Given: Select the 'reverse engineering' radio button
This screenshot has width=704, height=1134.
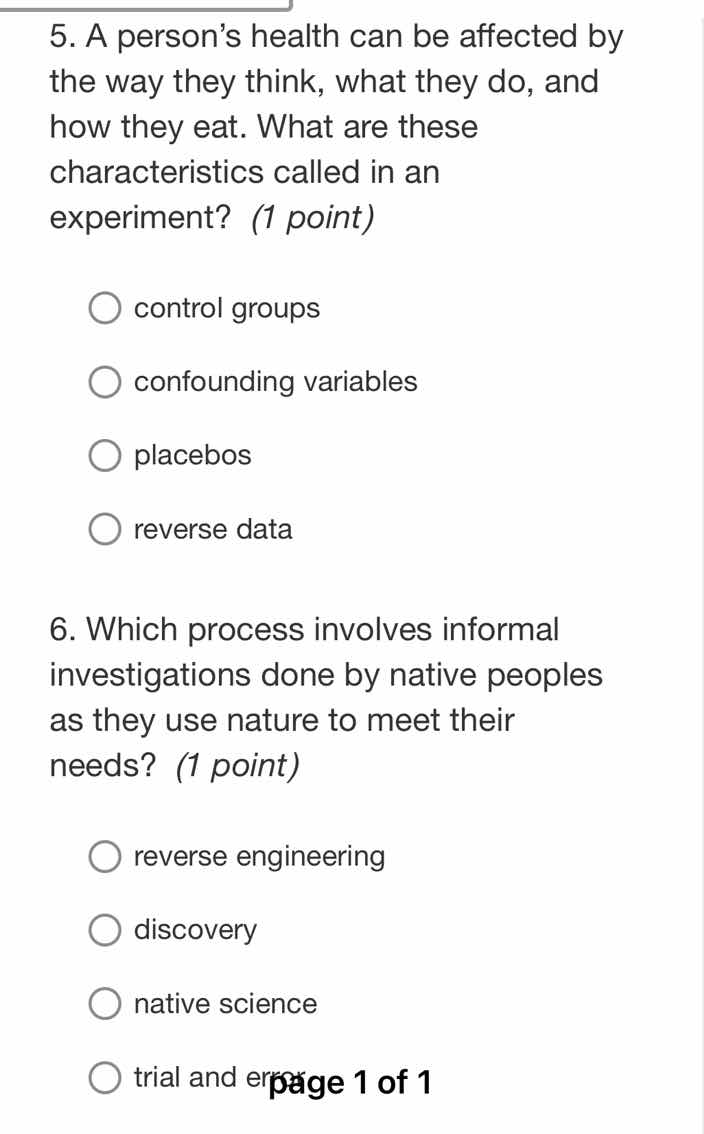Looking at the screenshot, I should 105,857.
